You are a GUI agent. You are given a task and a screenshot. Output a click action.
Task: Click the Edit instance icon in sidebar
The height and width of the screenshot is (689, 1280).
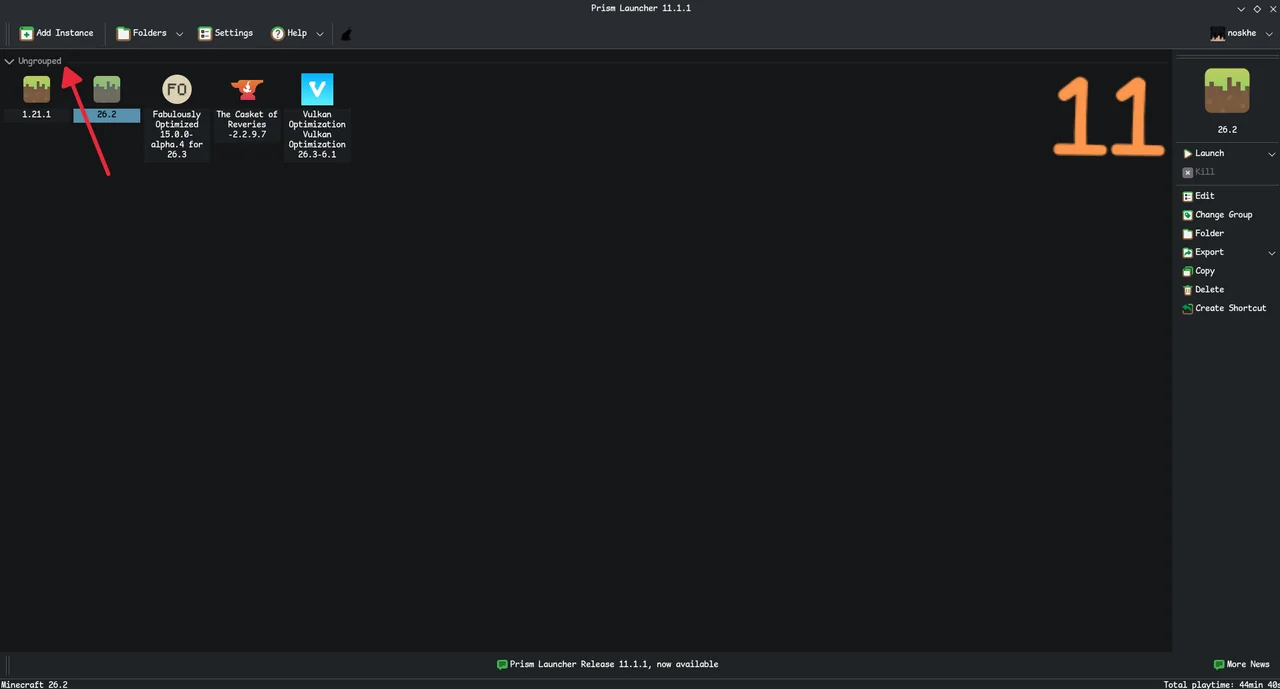(x=1188, y=196)
